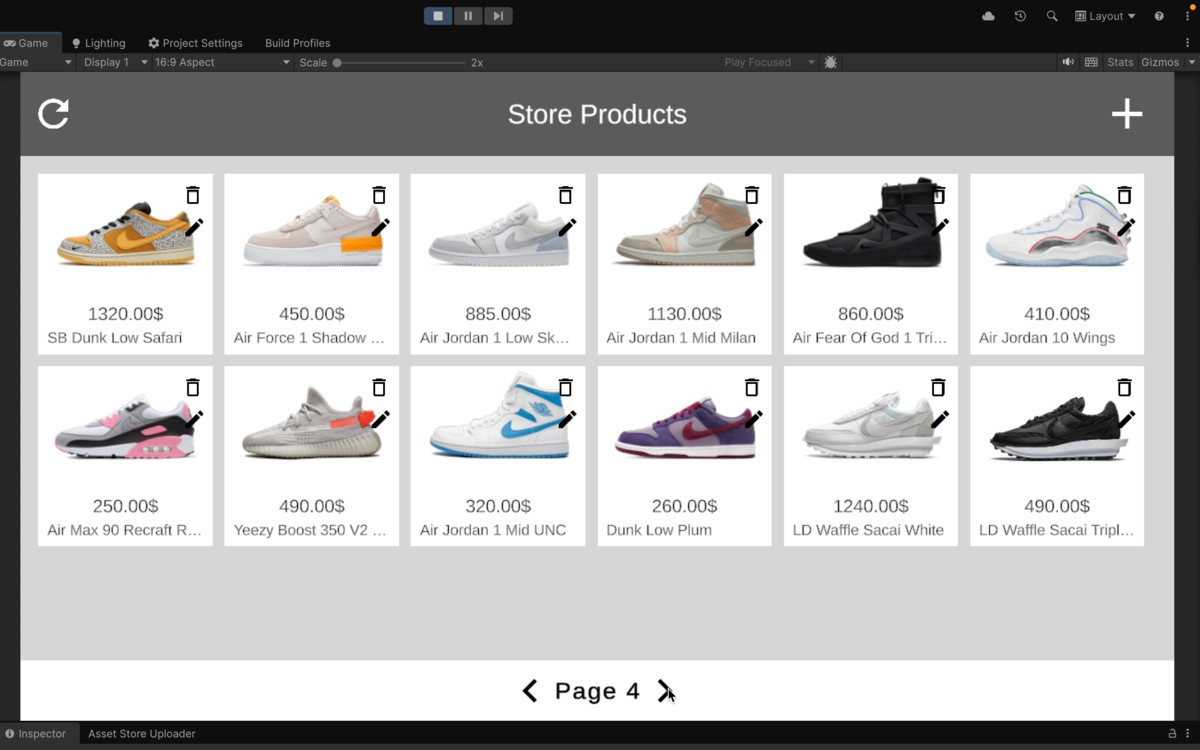
Task: Edit the Air Jordan 1 Mid Milan product
Action: [753, 228]
